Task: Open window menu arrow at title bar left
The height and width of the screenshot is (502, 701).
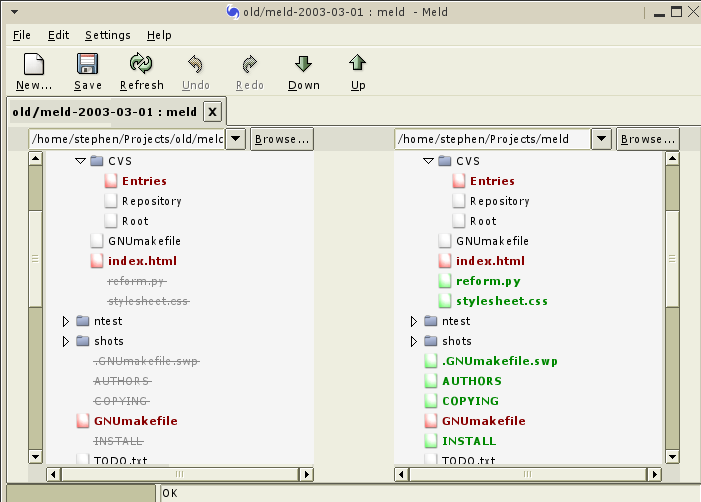Action: (x=14, y=12)
